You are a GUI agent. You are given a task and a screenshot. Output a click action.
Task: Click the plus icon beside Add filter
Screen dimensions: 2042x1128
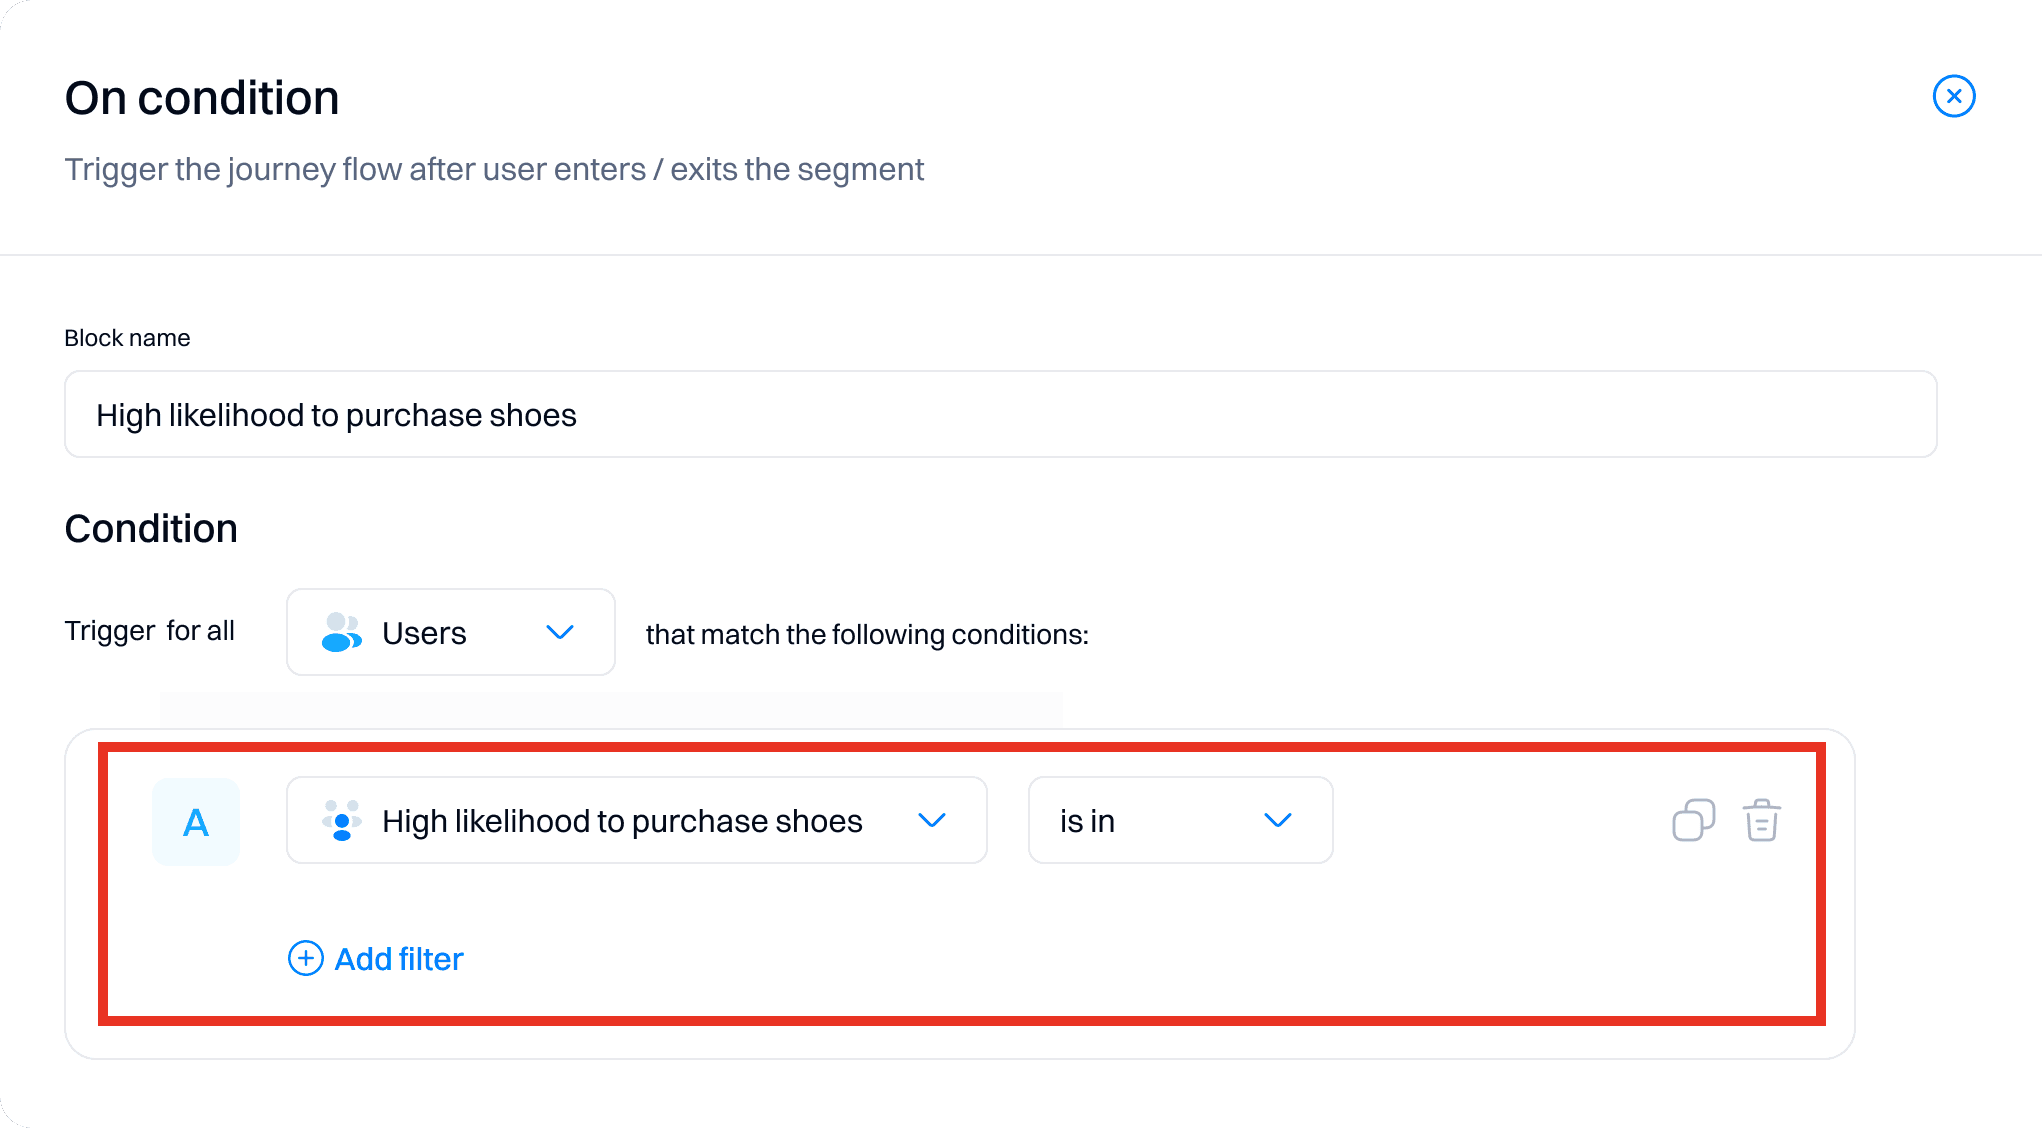coord(306,958)
